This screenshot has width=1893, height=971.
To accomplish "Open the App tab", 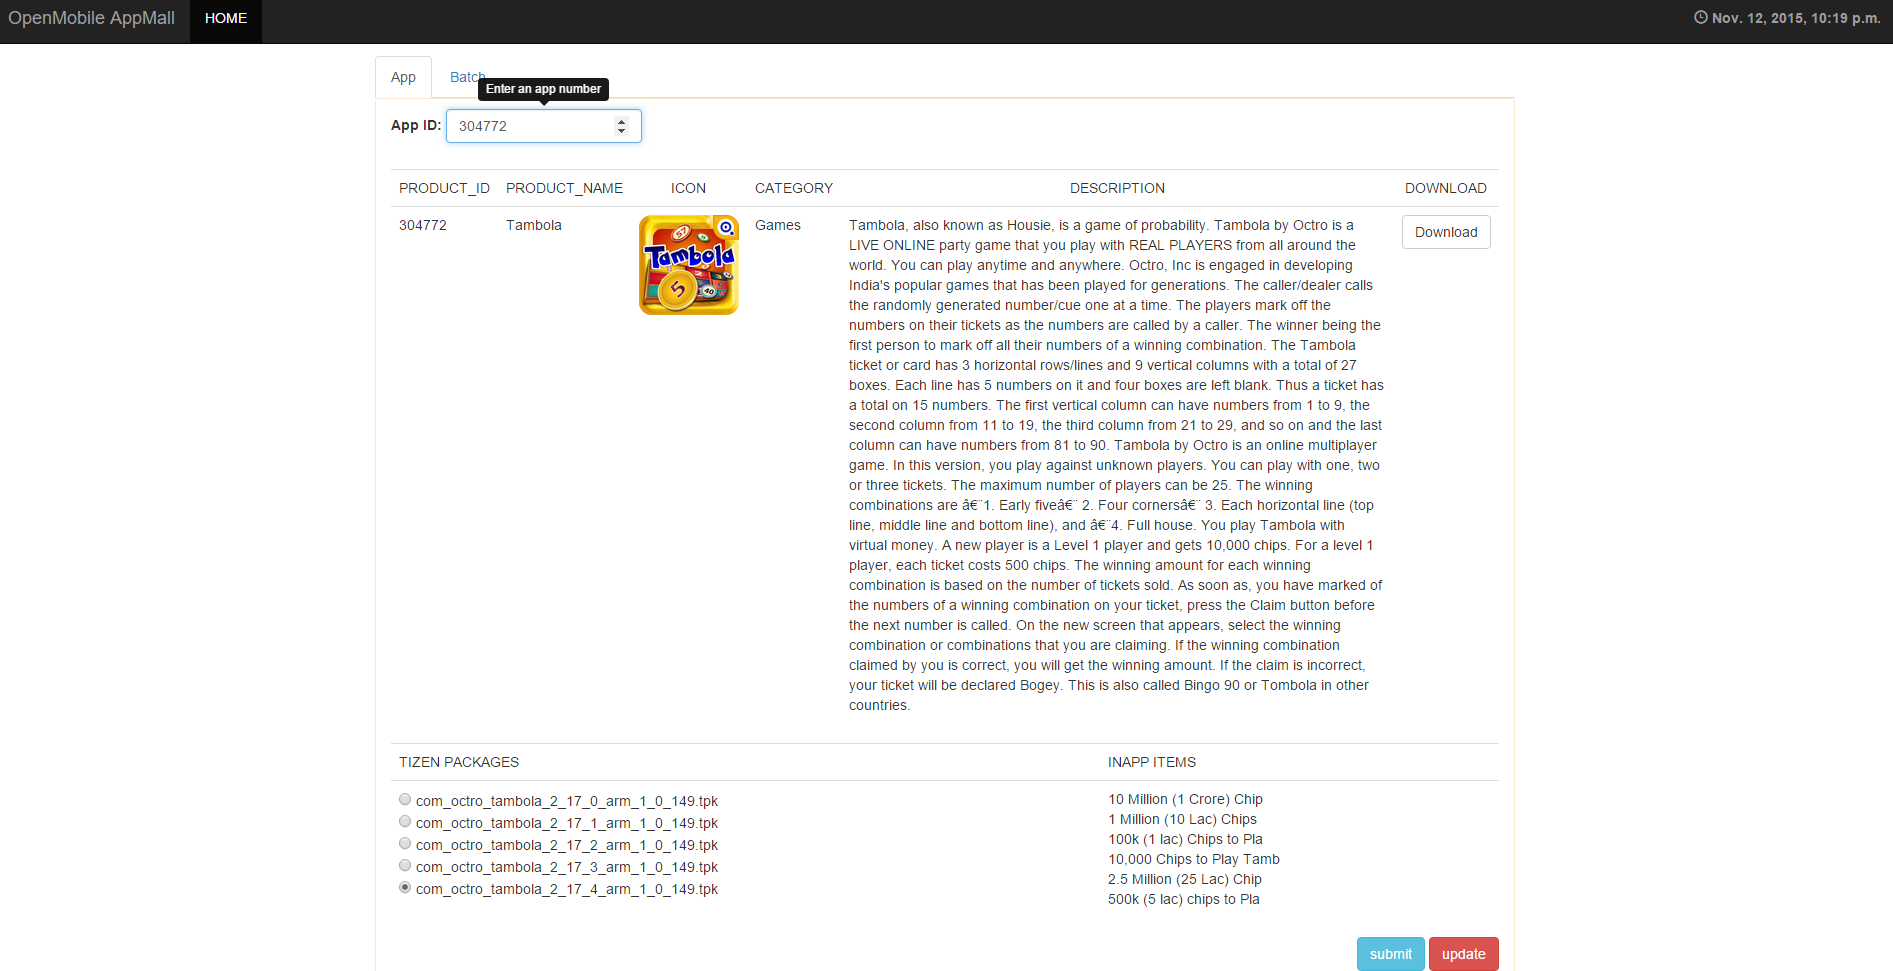I will point(403,77).
